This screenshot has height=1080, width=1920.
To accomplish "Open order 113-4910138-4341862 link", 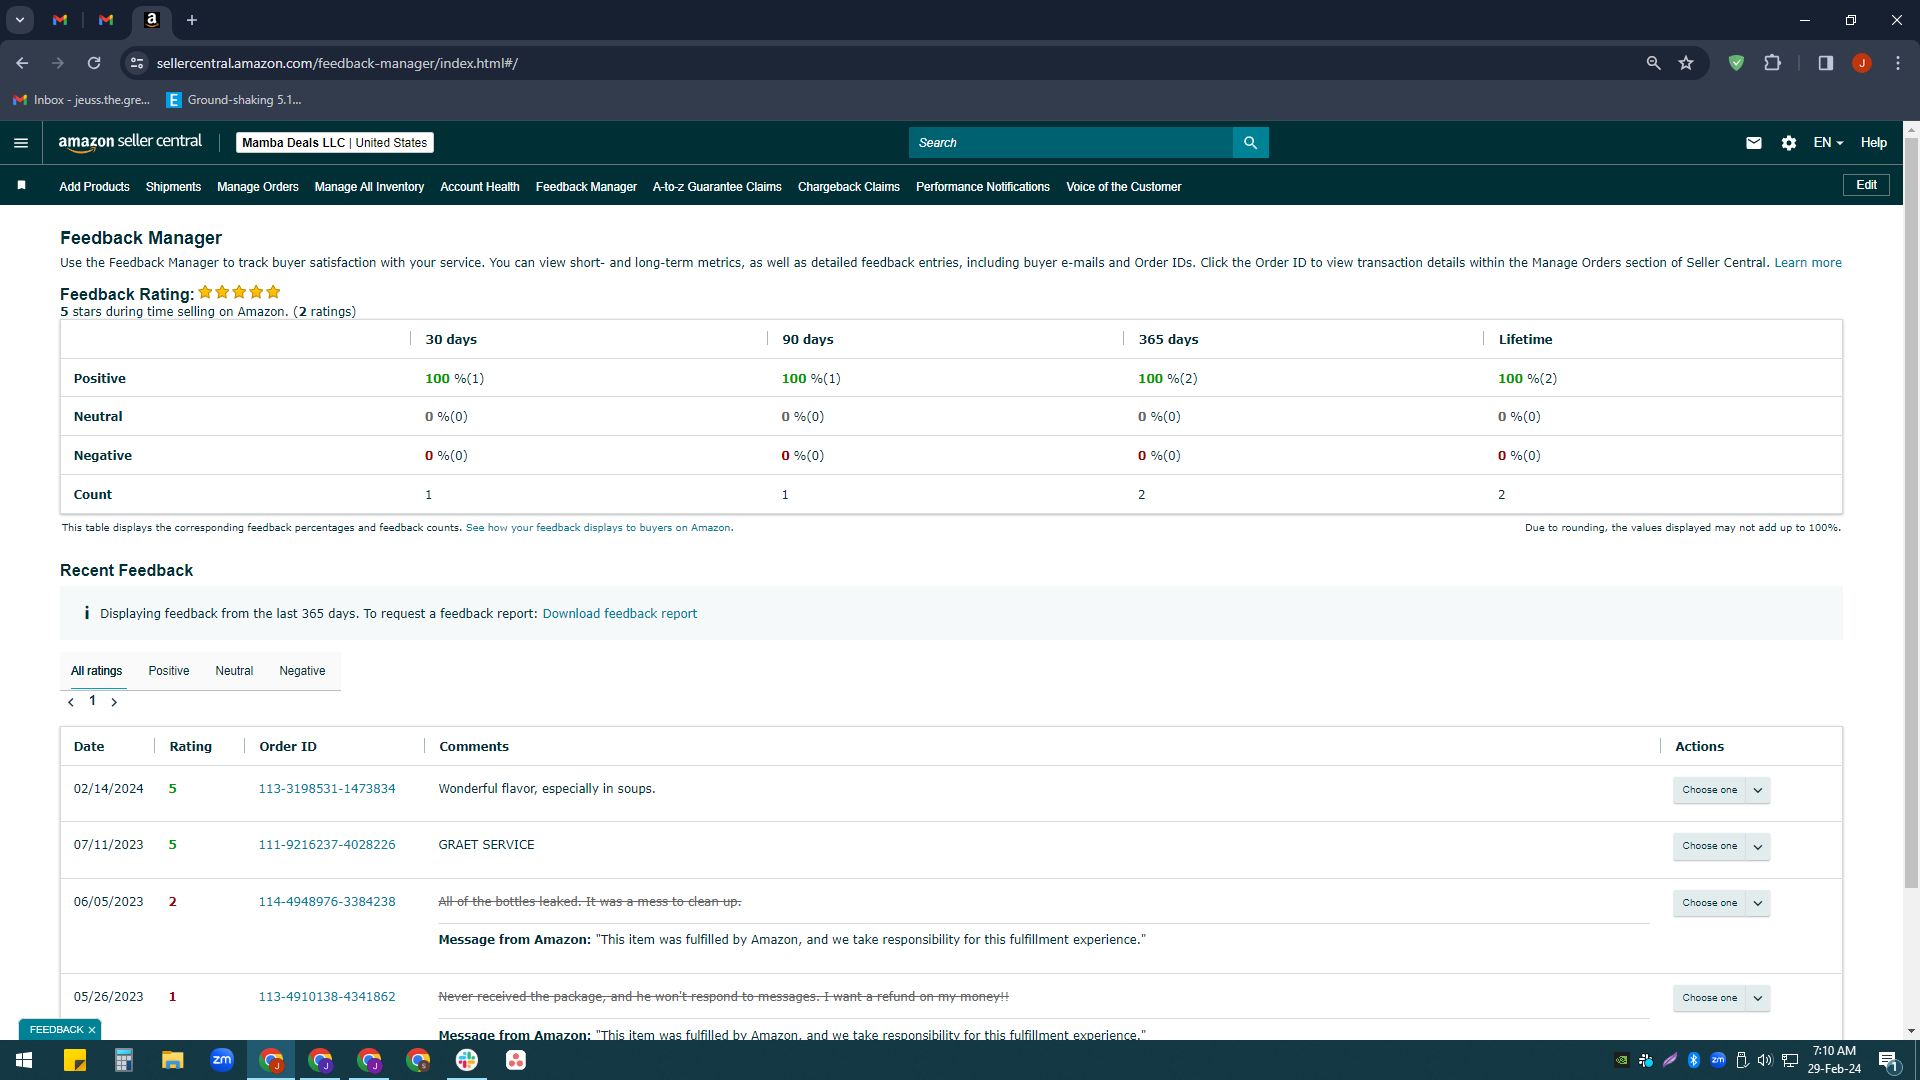I will (327, 997).
